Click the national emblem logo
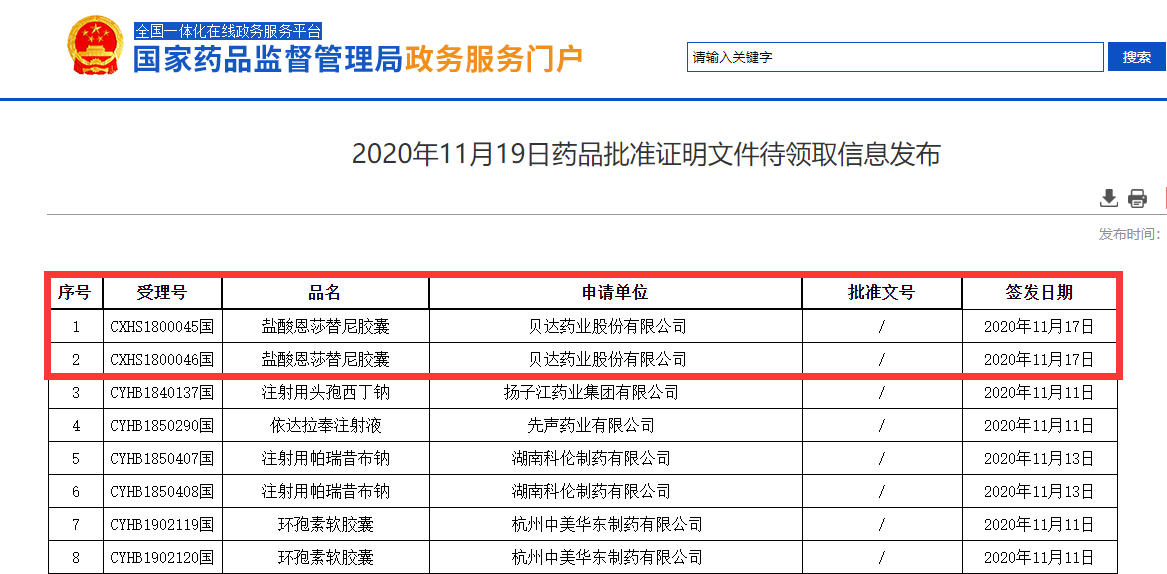 98,45
